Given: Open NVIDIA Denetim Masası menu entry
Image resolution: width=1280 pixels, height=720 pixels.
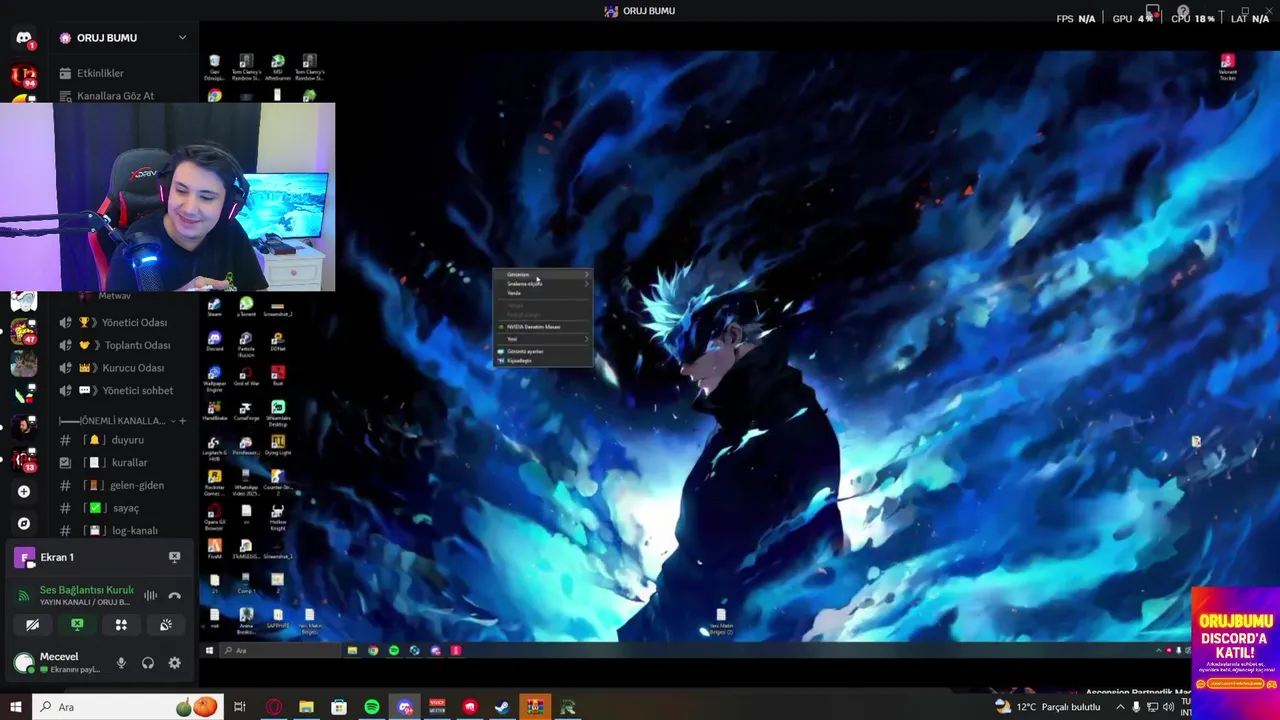Looking at the screenshot, I should tap(543, 327).
